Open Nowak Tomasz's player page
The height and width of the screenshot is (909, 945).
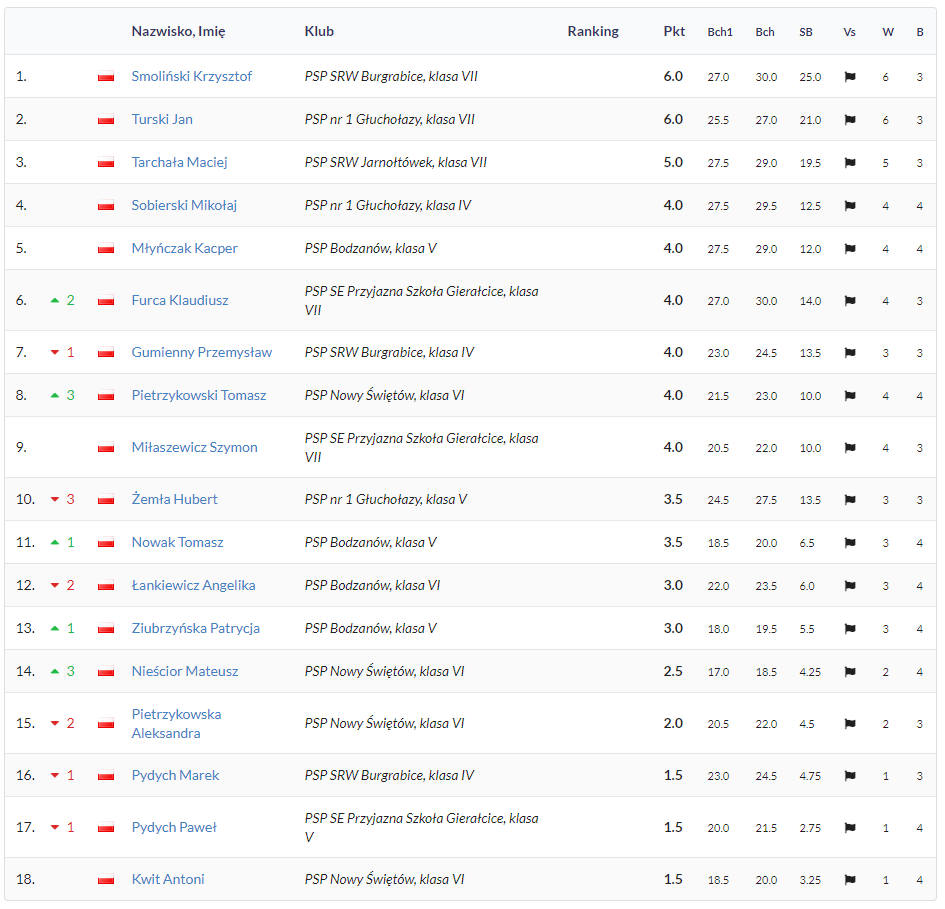click(177, 543)
